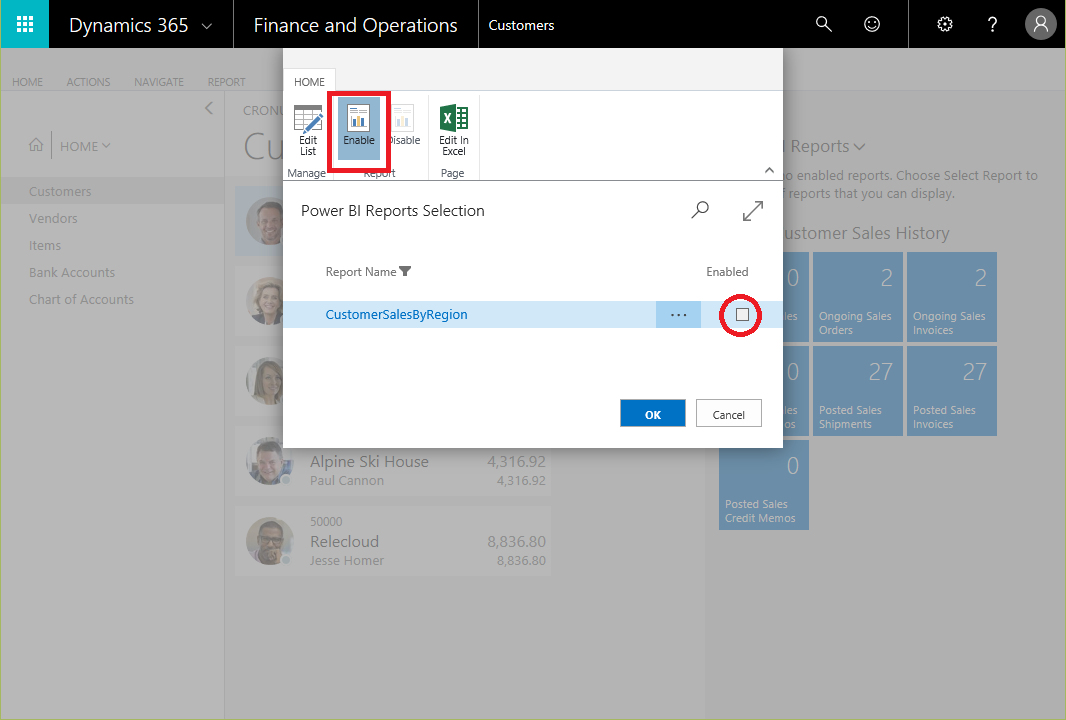Select Items in the sidebar
This screenshot has height=720, width=1066.
coord(45,246)
